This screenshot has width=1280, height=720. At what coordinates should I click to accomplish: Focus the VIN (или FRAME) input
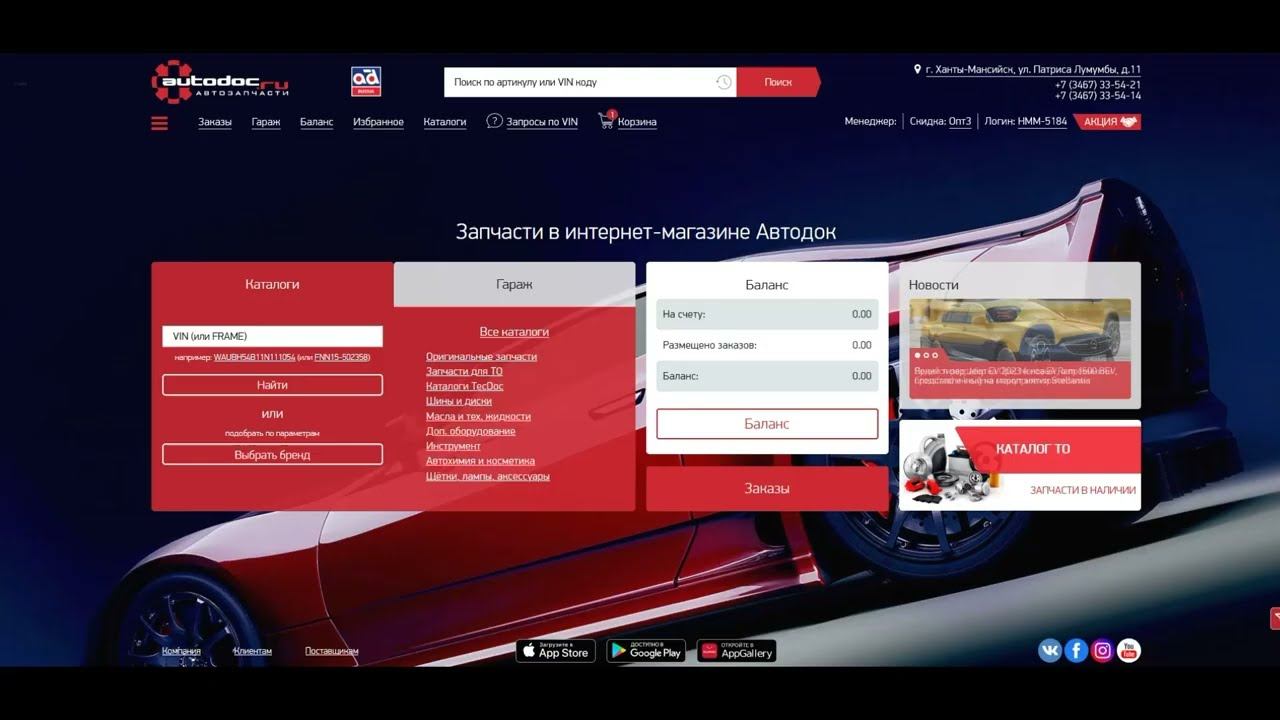click(x=272, y=336)
